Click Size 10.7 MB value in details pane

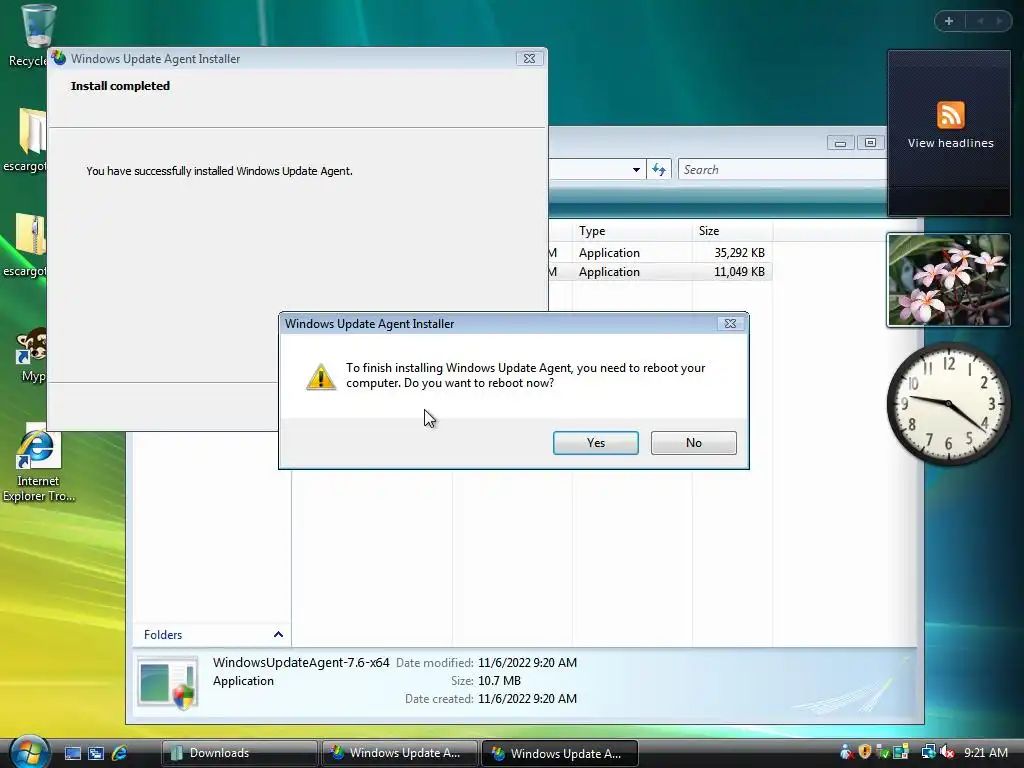click(x=499, y=681)
